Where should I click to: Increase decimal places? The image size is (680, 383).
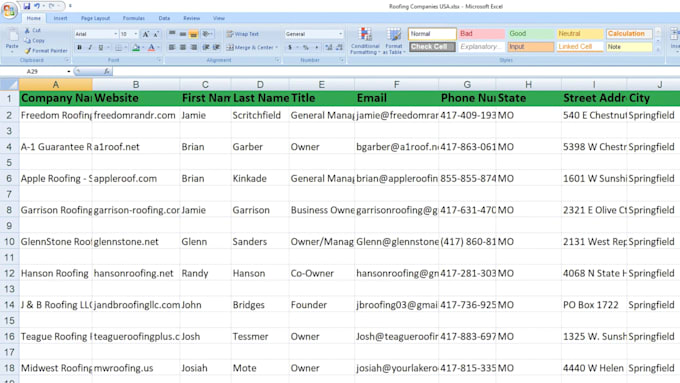click(328, 47)
